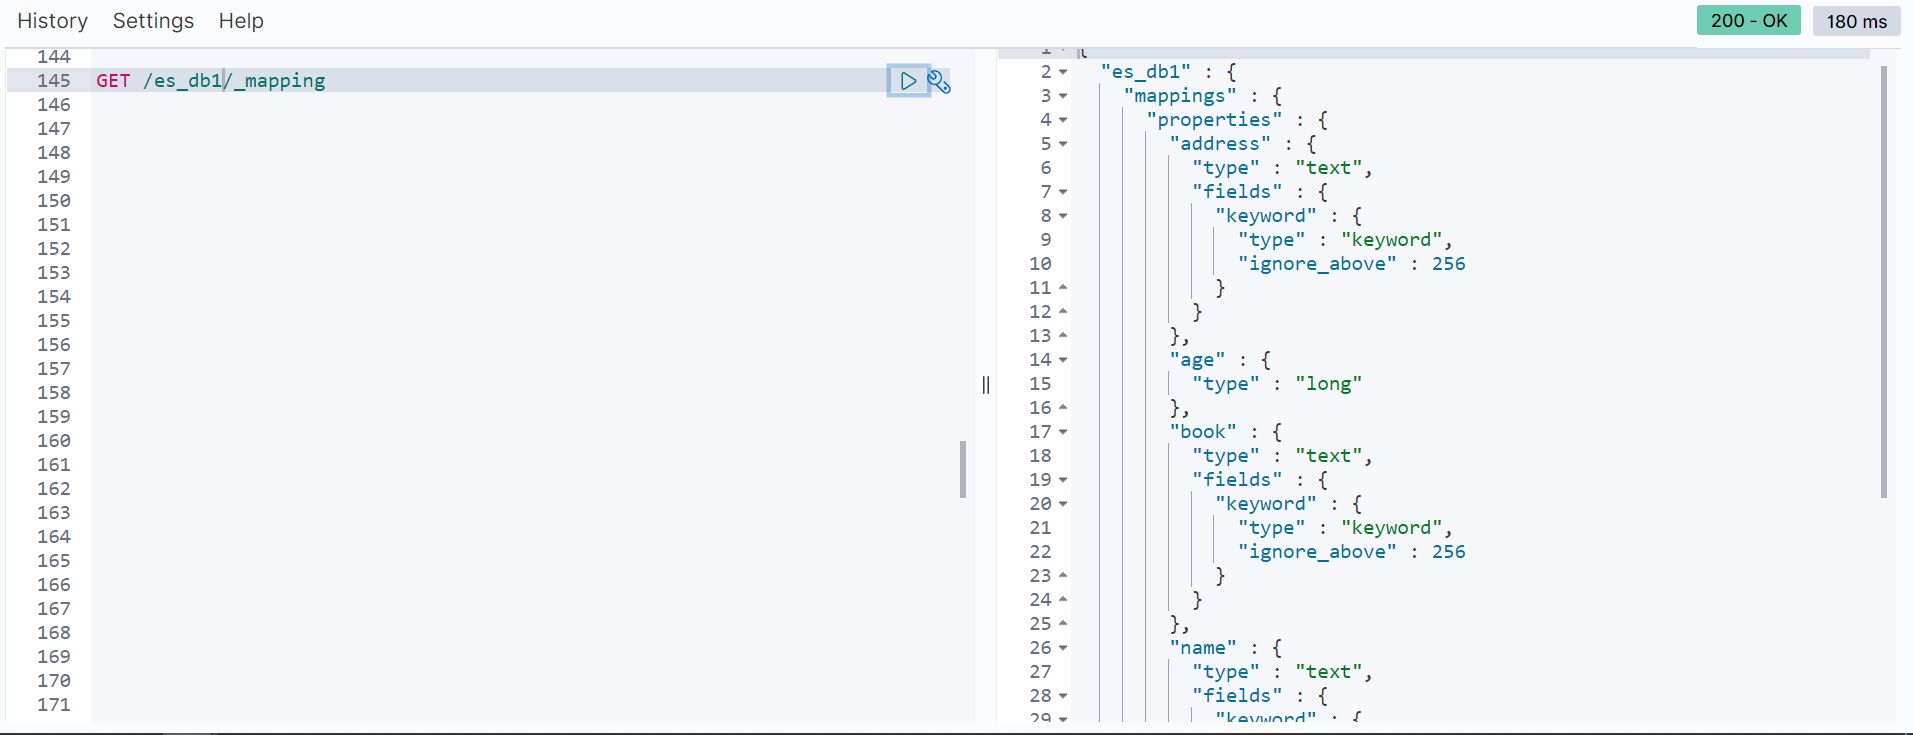1913x735 pixels.
Task: Collapse the "keyword" block on line 20
Action: (1063, 504)
